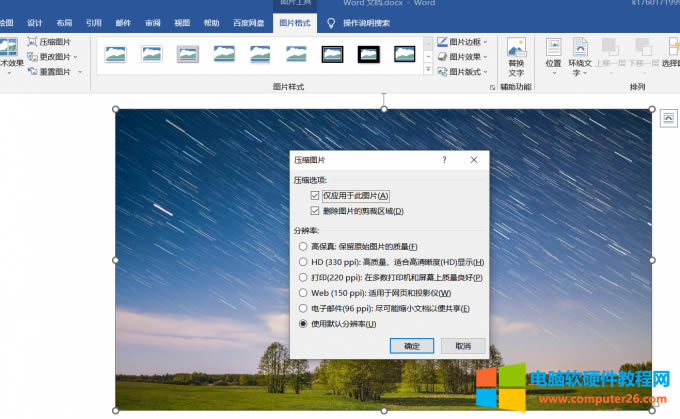The width and height of the screenshot is (680, 419).
Task: Expand the 图片效果 (Picture Effects) dropdown
Action: point(488,57)
